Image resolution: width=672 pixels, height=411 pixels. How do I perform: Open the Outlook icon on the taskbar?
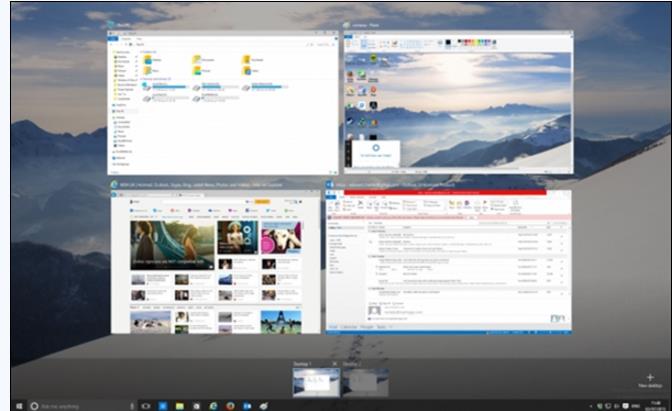[247, 405]
